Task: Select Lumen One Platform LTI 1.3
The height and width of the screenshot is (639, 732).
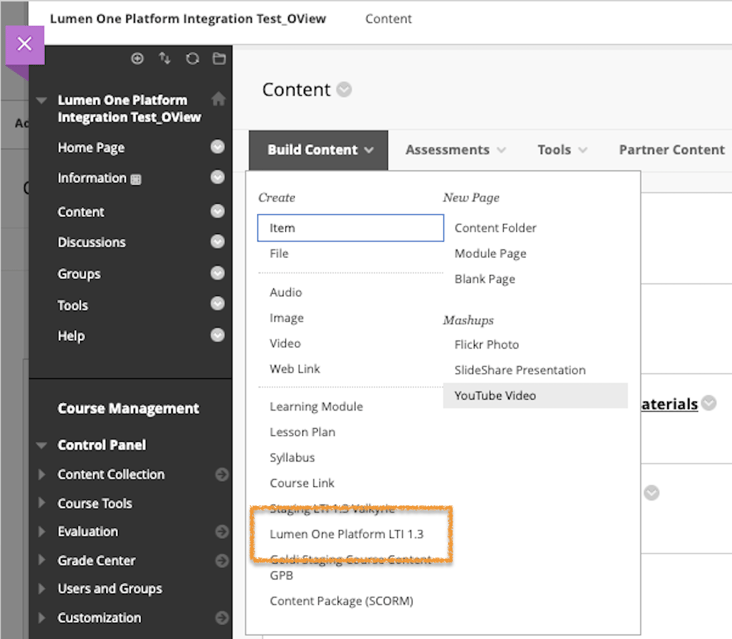Action: coord(346,534)
